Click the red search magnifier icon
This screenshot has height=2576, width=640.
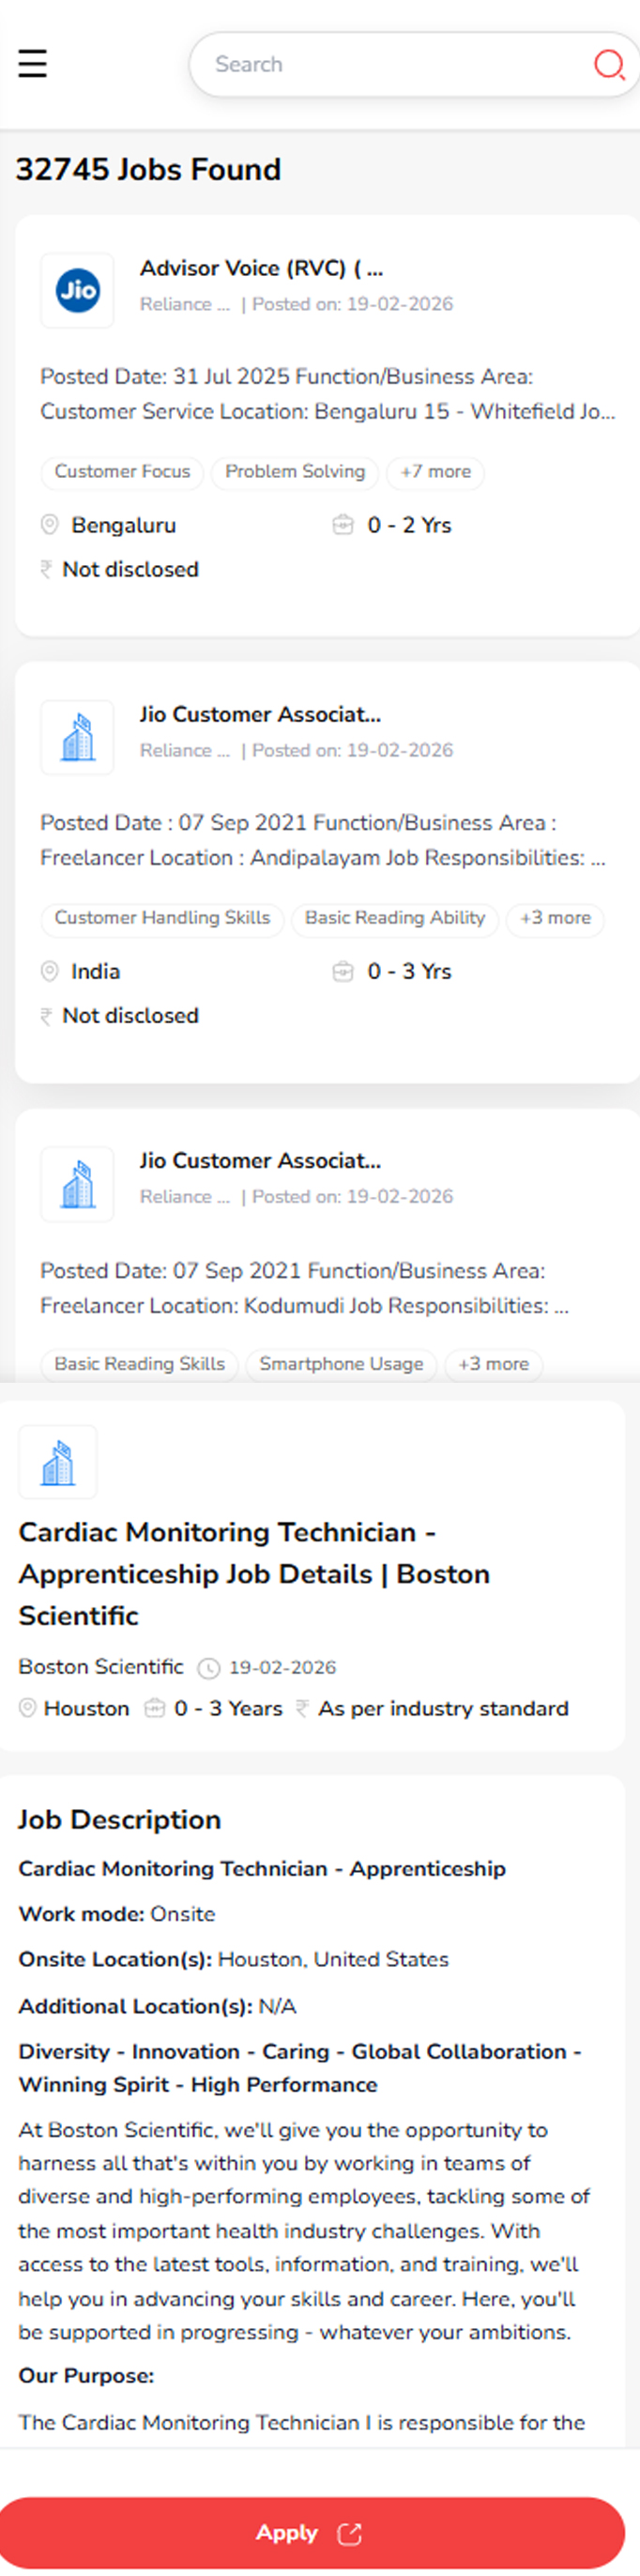[x=609, y=64]
